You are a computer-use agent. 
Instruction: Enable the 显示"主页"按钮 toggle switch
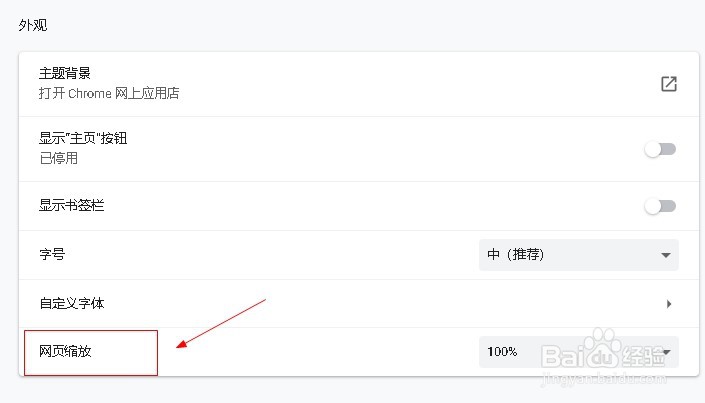[660, 149]
